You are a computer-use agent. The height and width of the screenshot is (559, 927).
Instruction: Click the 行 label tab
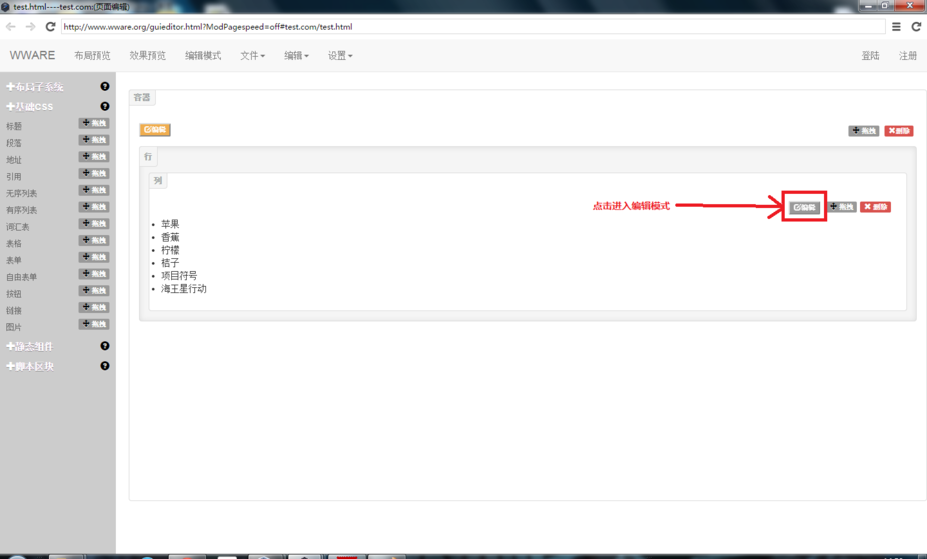(148, 157)
